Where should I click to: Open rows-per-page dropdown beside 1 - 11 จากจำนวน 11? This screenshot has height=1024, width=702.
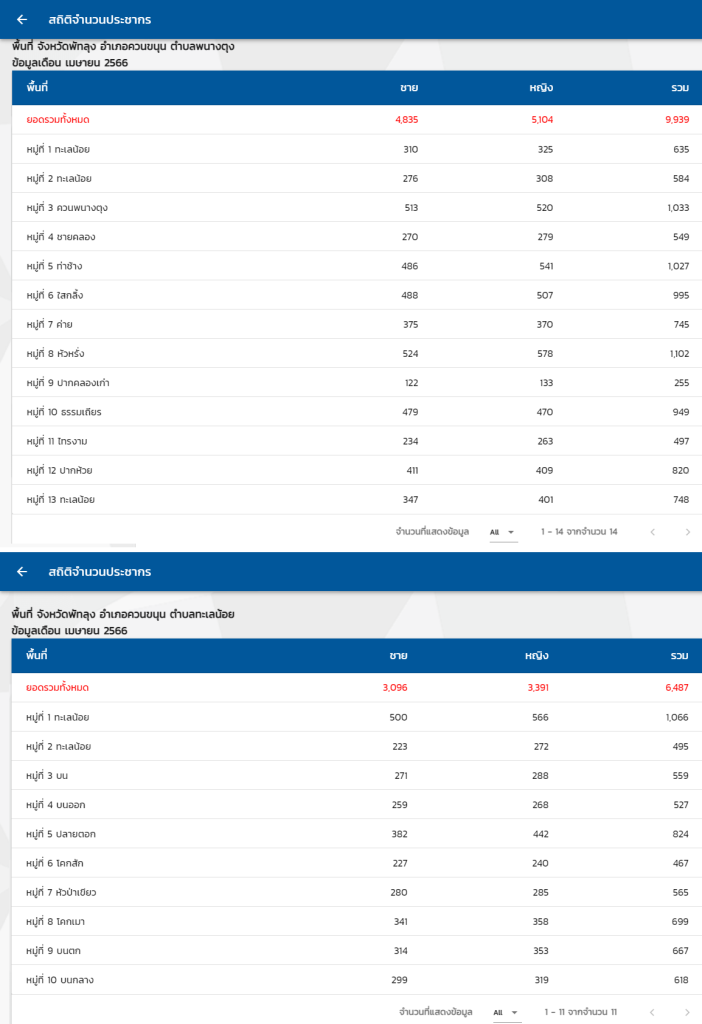505,1013
